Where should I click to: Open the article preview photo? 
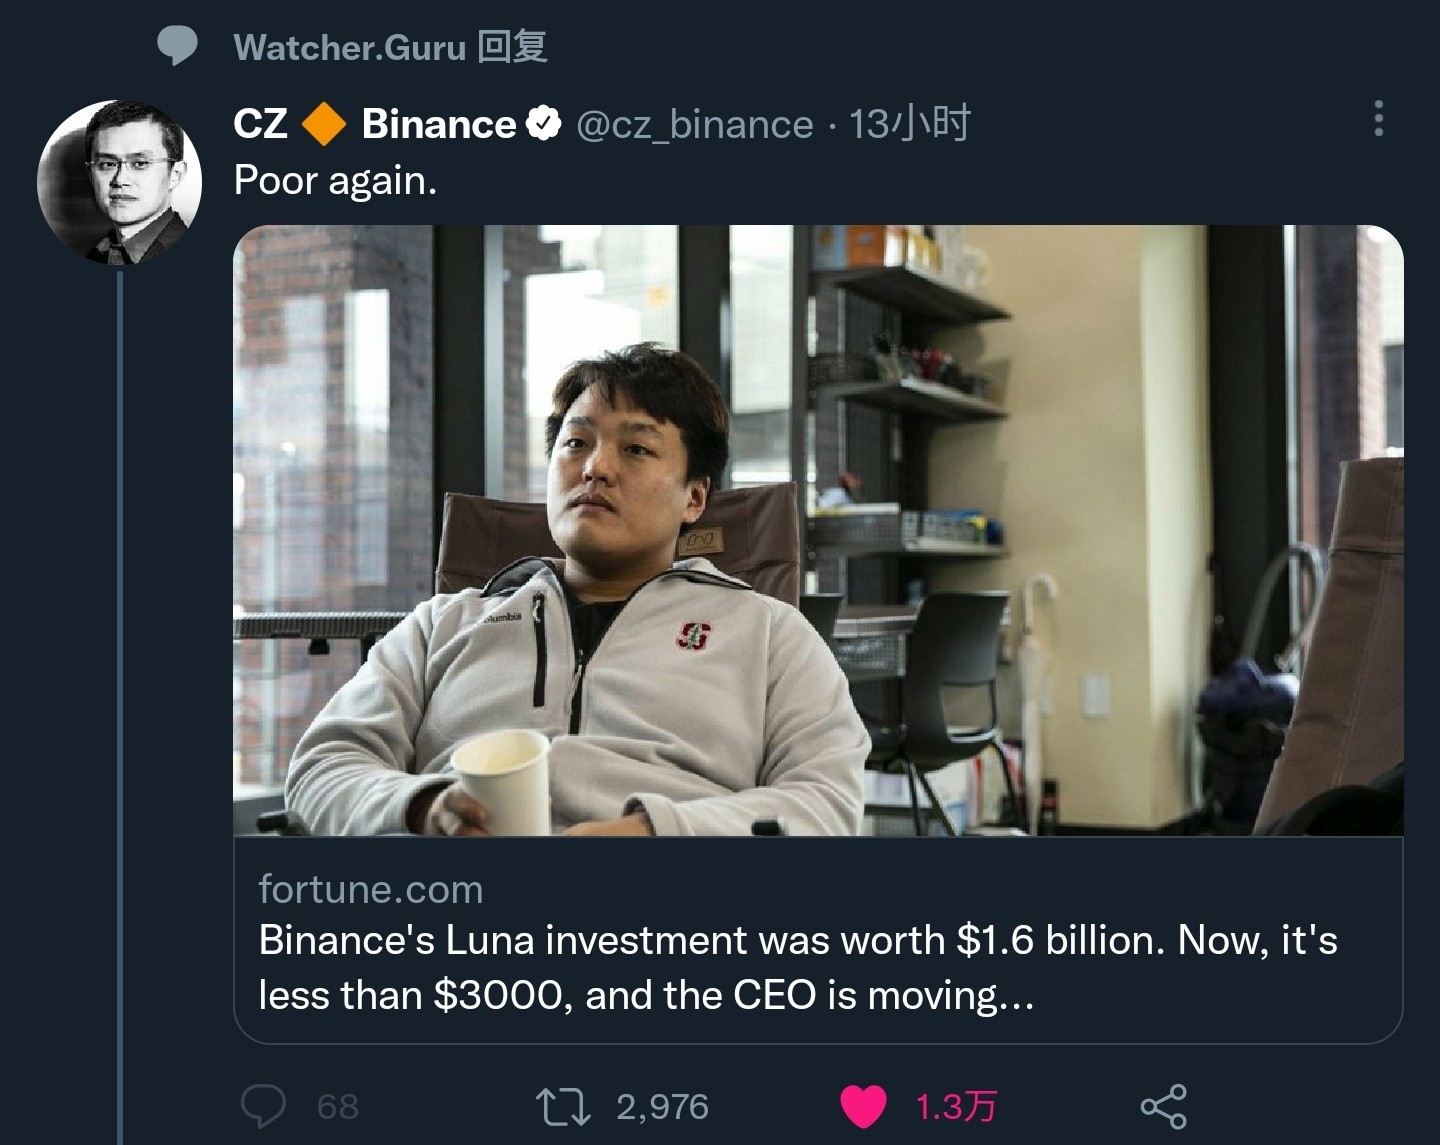pos(818,530)
